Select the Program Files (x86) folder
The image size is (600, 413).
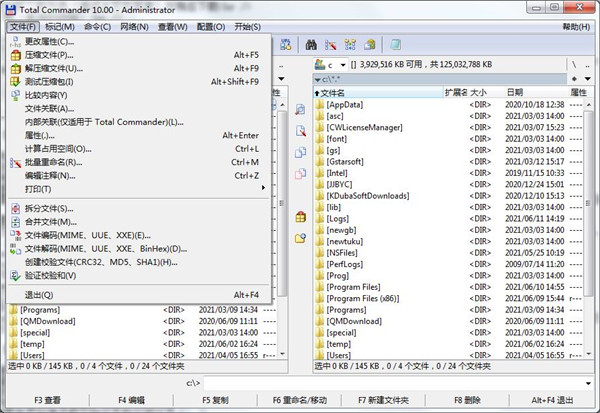click(x=364, y=298)
